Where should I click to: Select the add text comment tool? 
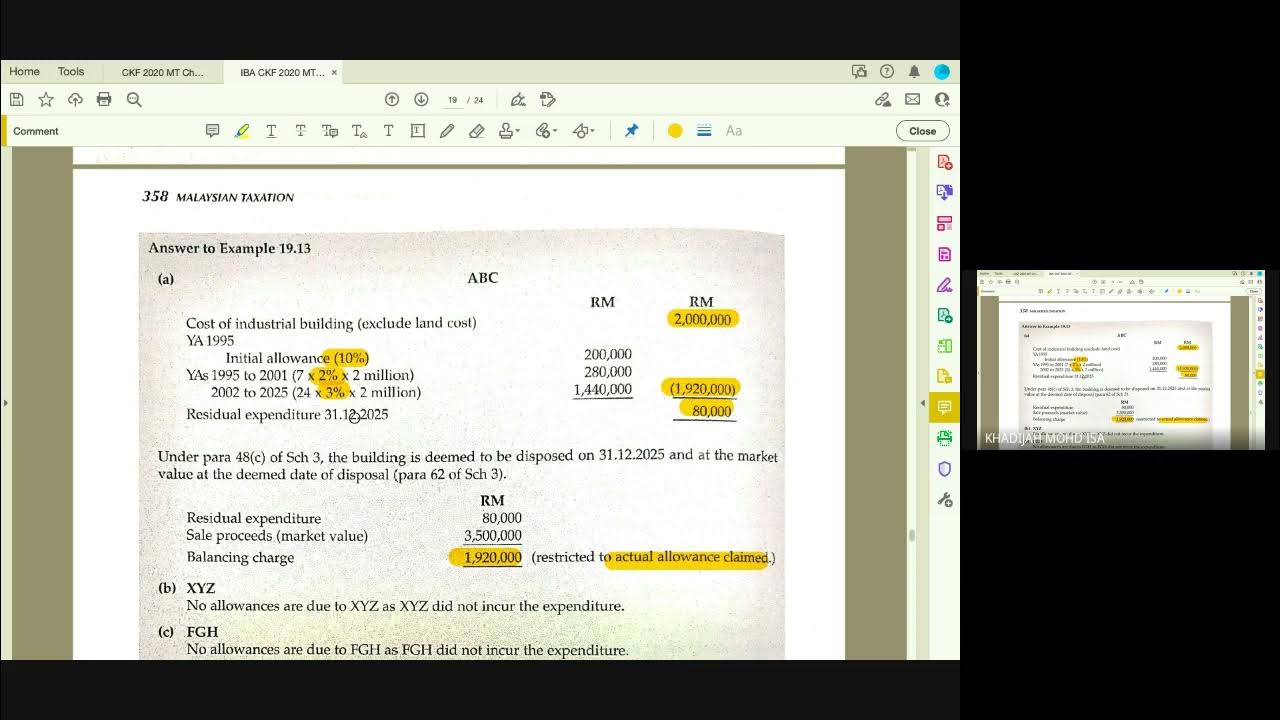point(388,131)
